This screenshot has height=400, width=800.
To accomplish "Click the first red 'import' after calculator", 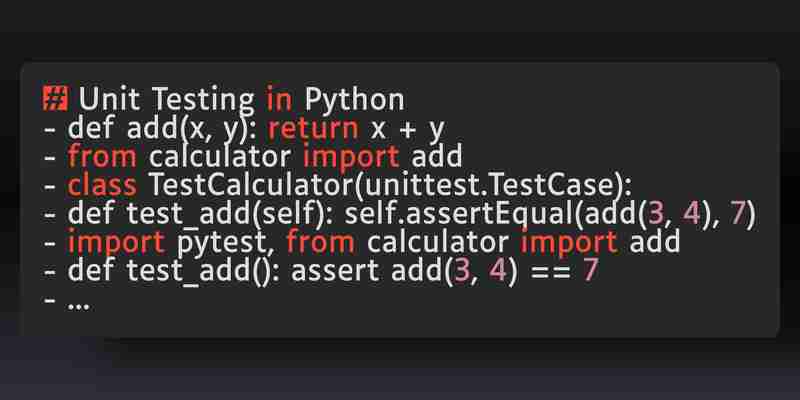I will 351,157.
